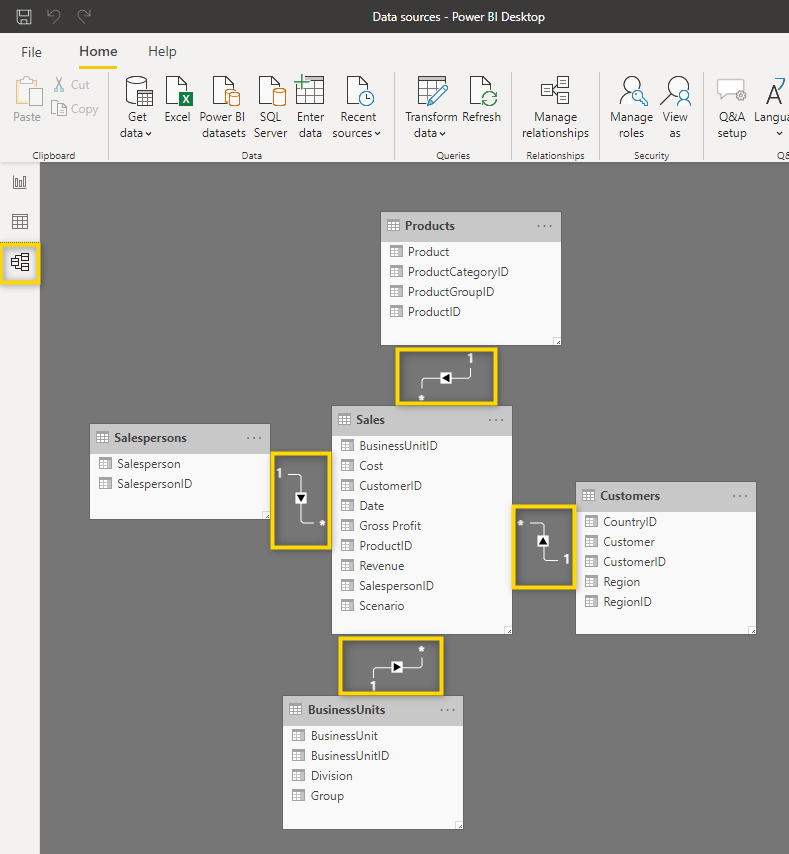Switch to the Help ribbon tab

[x=162, y=51]
